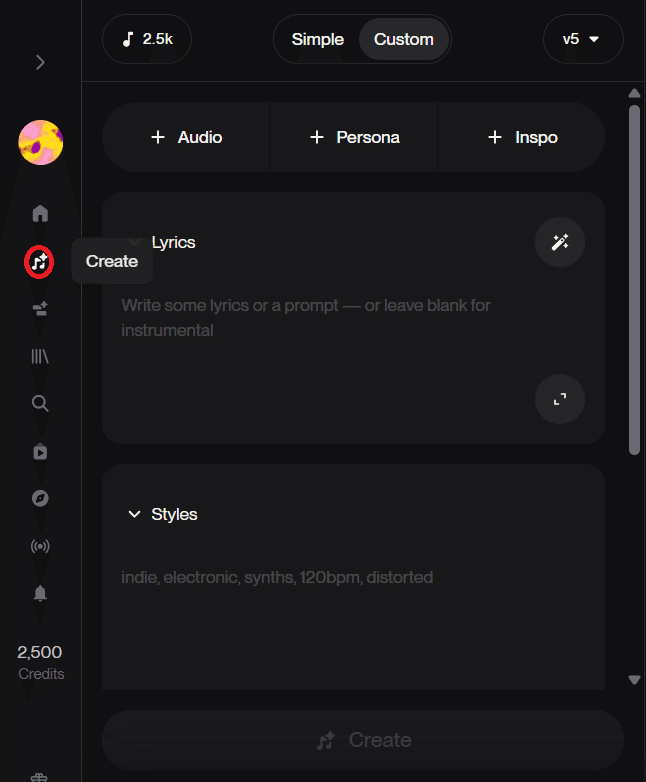Select Custom mode
This screenshot has width=646, height=782.
[x=404, y=40]
